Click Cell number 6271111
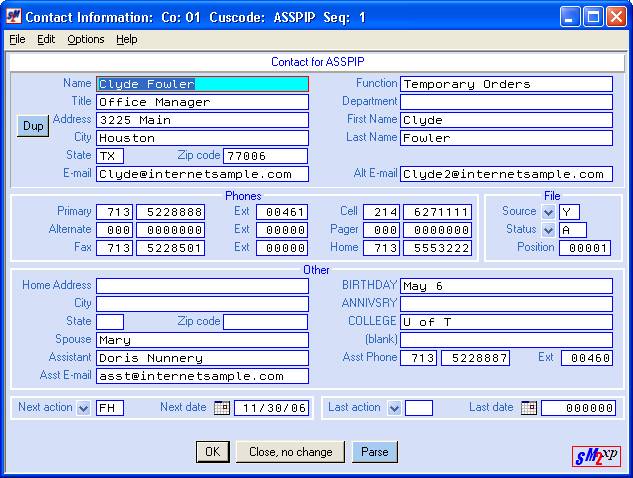The width and height of the screenshot is (633, 478). click(x=438, y=212)
